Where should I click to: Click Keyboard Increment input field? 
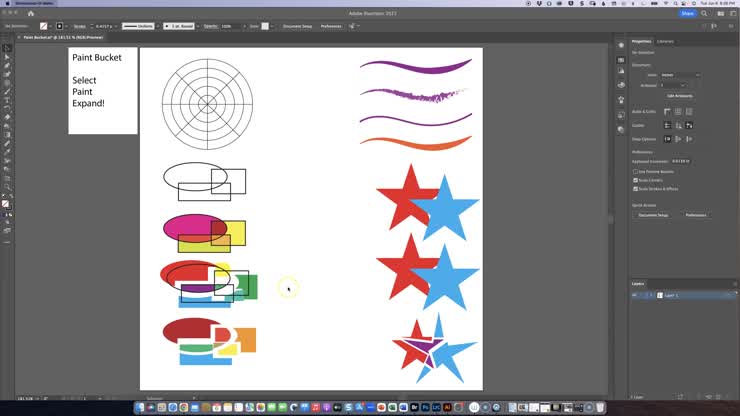pyautogui.click(x=681, y=161)
